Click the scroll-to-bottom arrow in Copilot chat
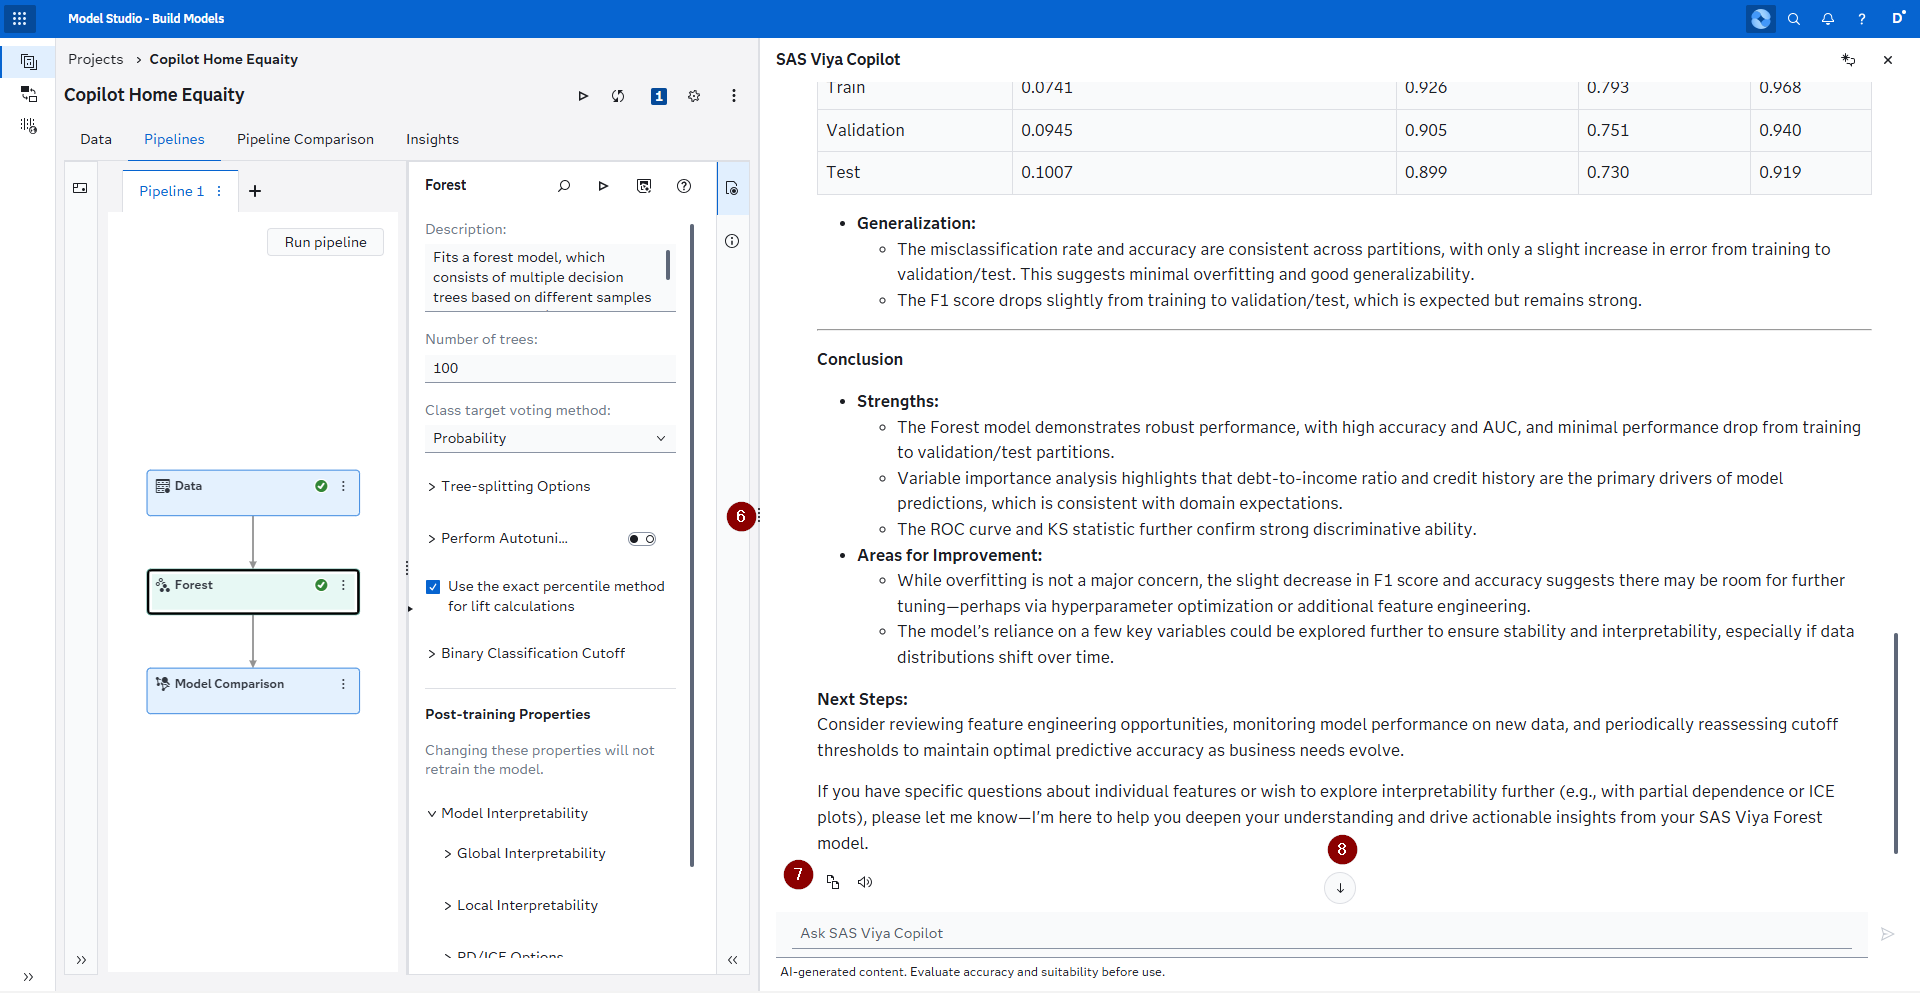Screen dimensions: 1920x993 (1340, 888)
